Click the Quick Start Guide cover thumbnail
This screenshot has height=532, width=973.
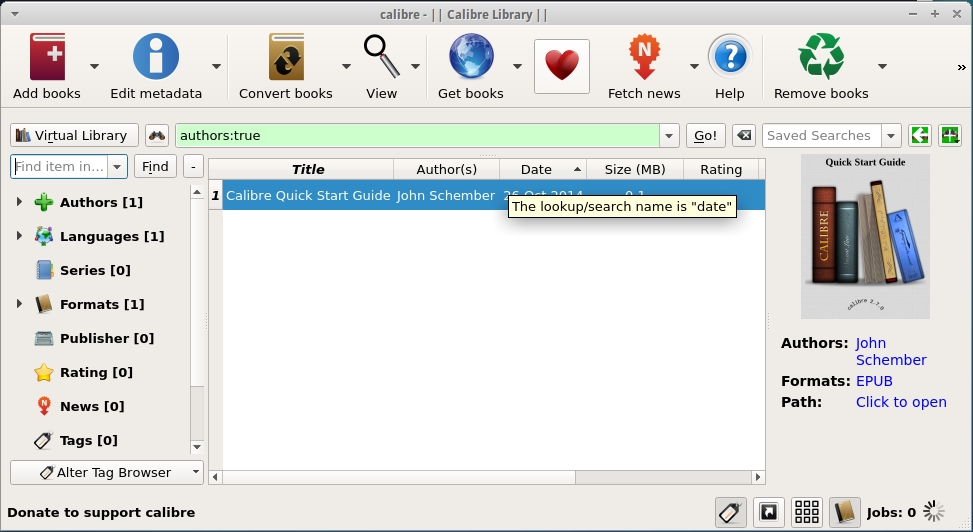tap(865, 237)
